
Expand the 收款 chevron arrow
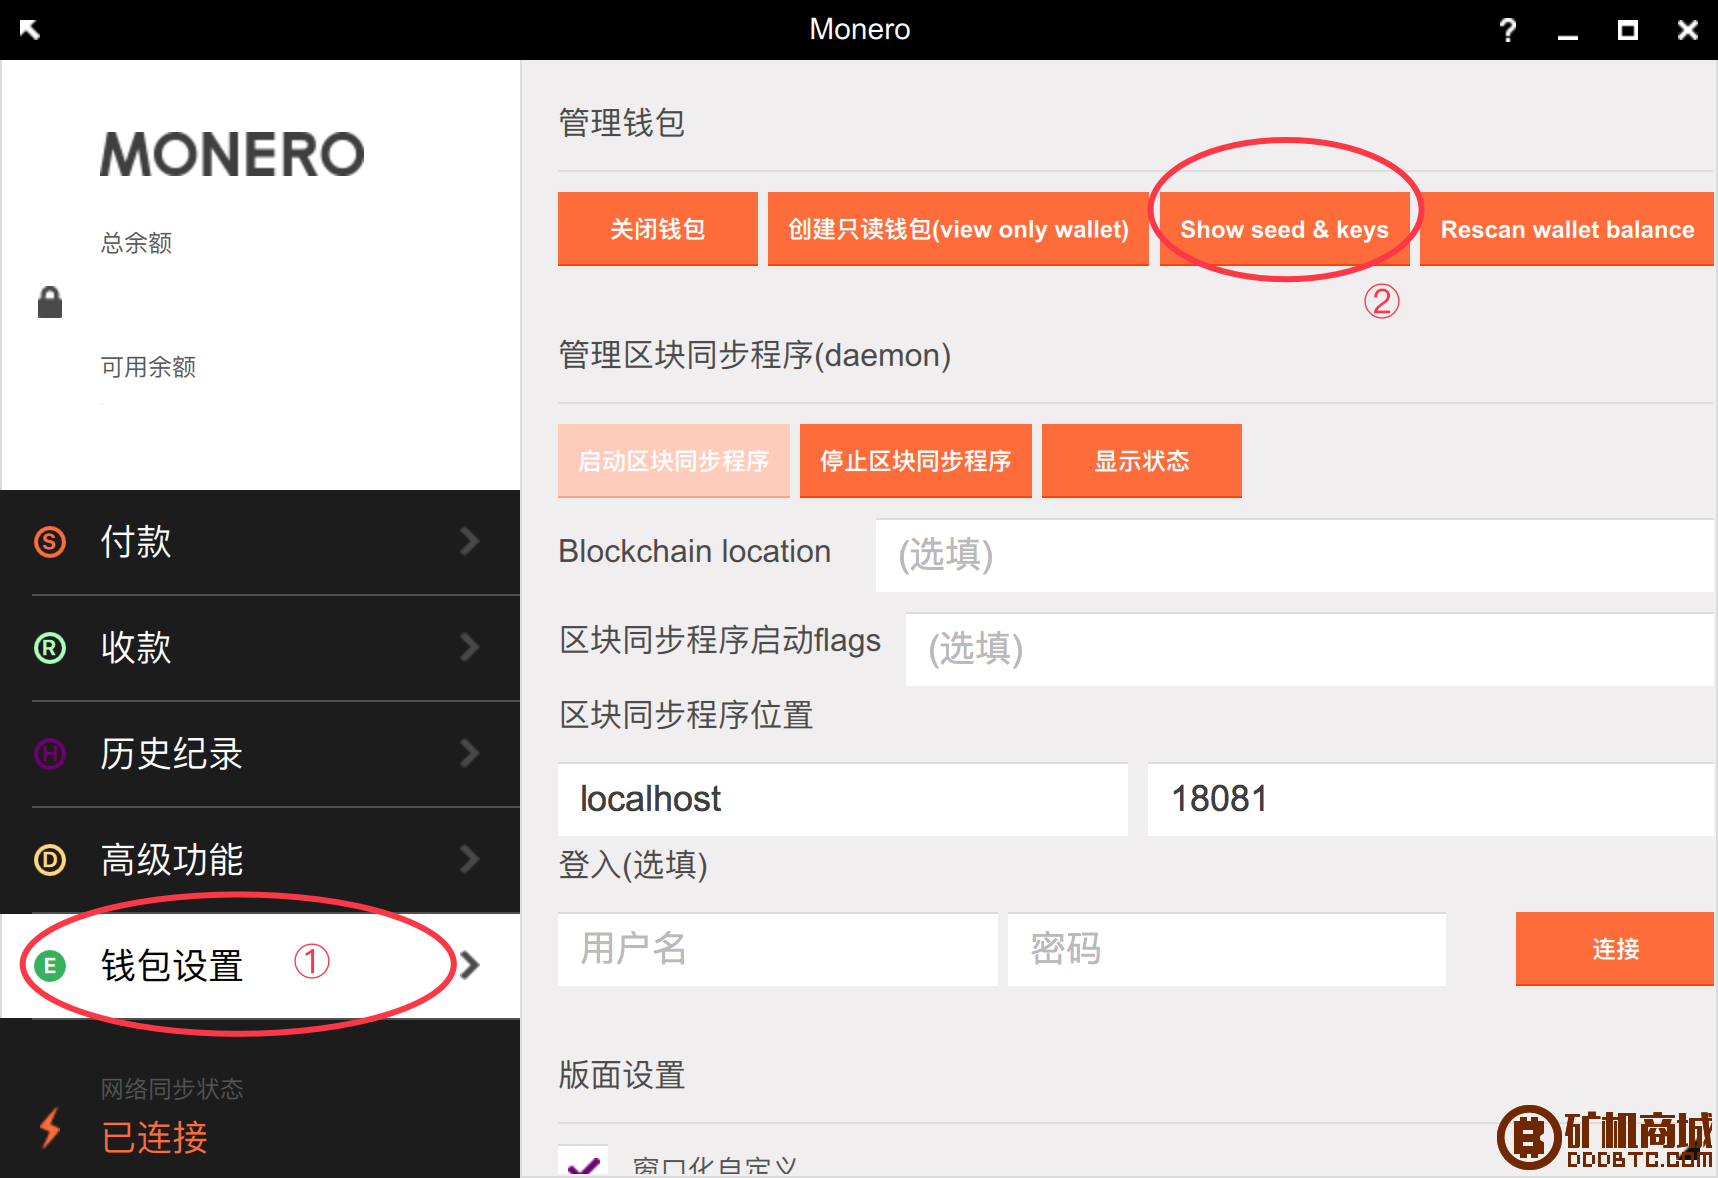(470, 647)
